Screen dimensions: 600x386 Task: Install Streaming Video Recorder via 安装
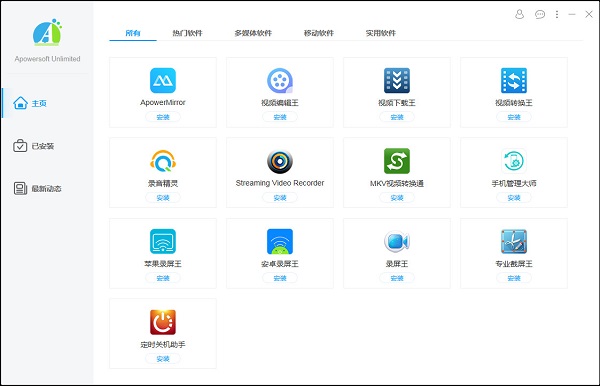point(280,198)
